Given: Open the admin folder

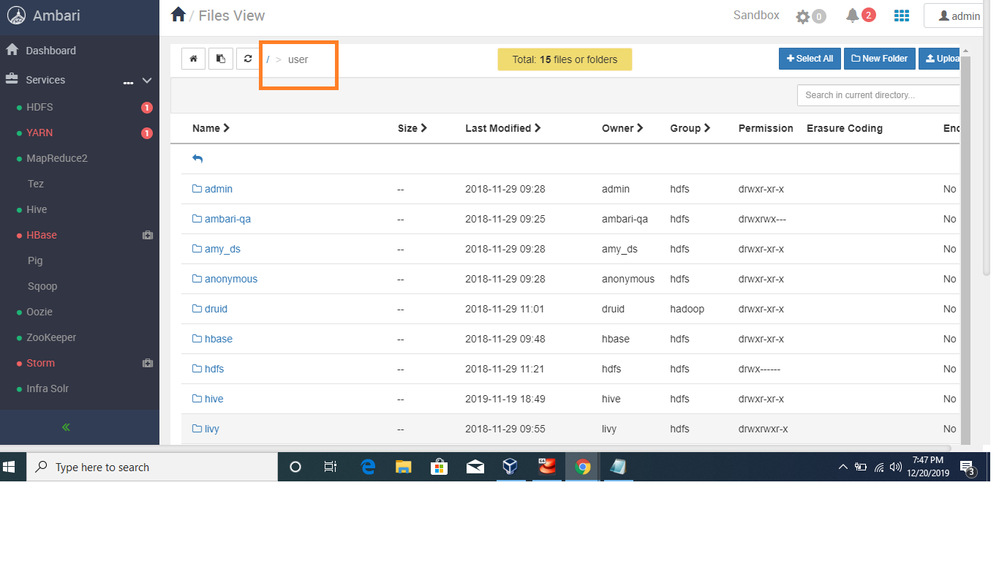Looking at the screenshot, I should click(212, 189).
